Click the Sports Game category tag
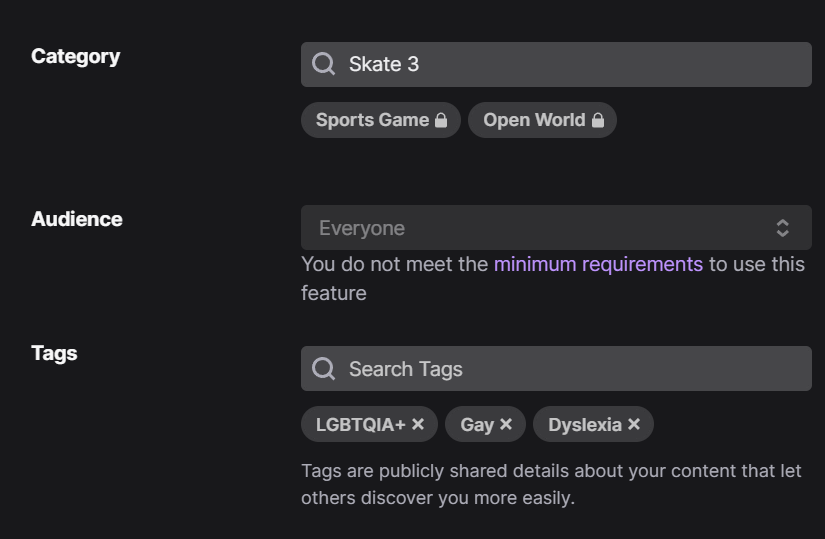 coord(381,120)
